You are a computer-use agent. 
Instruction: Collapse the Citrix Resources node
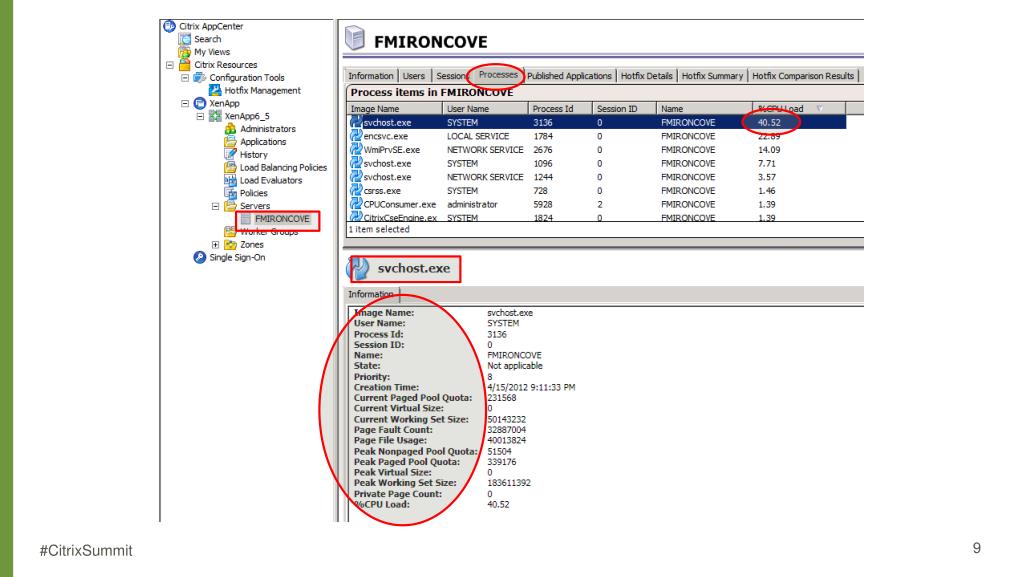pos(170,65)
